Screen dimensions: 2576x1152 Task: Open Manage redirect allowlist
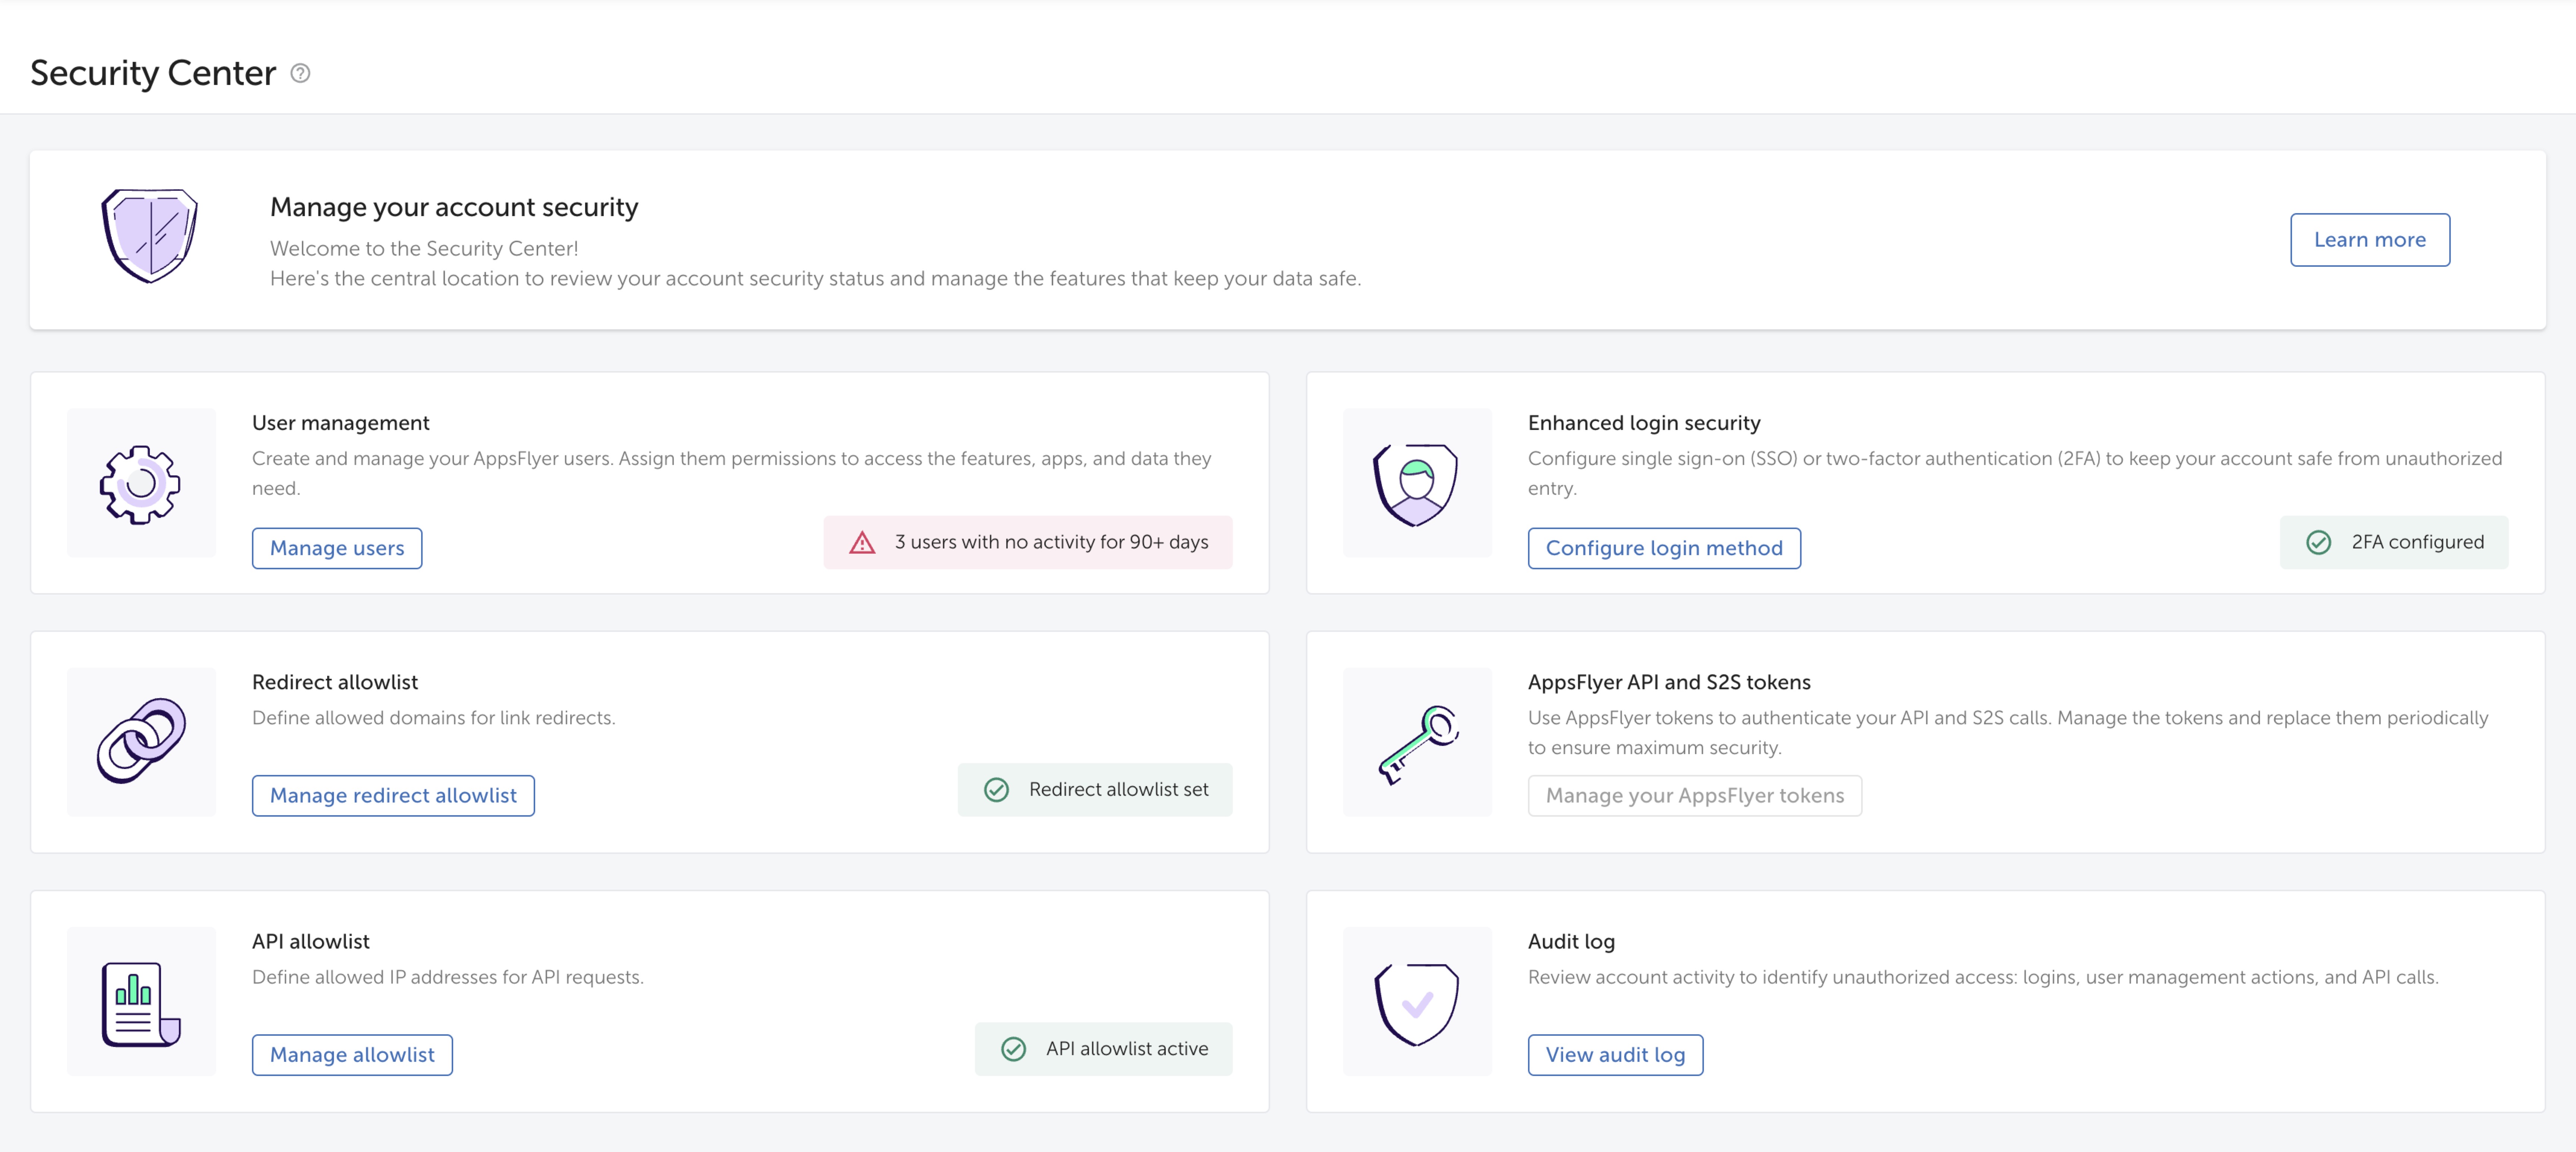pos(393,796)
